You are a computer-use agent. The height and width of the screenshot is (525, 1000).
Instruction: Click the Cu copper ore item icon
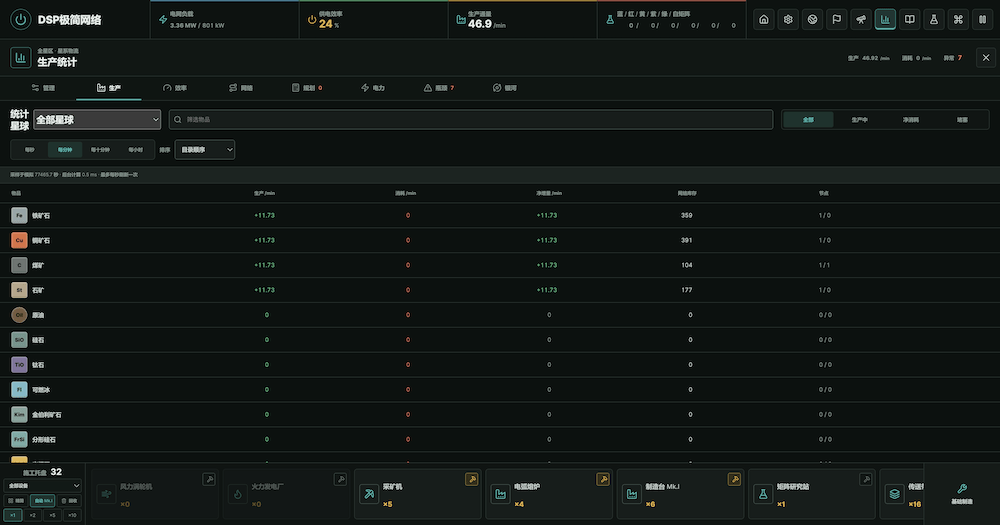coord(19,240)
